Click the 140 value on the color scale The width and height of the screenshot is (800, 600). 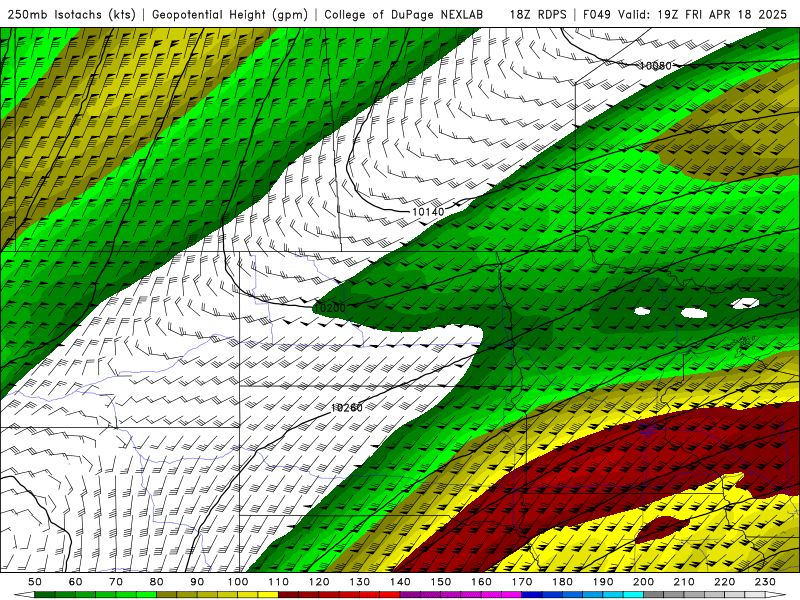click(401, 582)
